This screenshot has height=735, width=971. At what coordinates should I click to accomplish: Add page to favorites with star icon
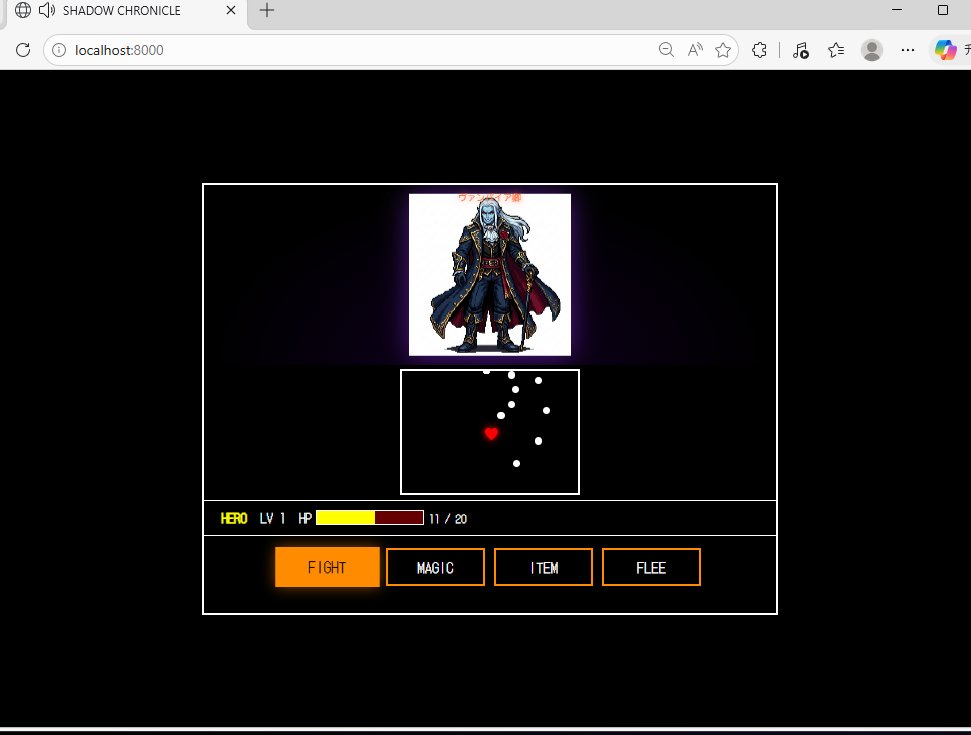pyautogui.click(x=723, y=50)
